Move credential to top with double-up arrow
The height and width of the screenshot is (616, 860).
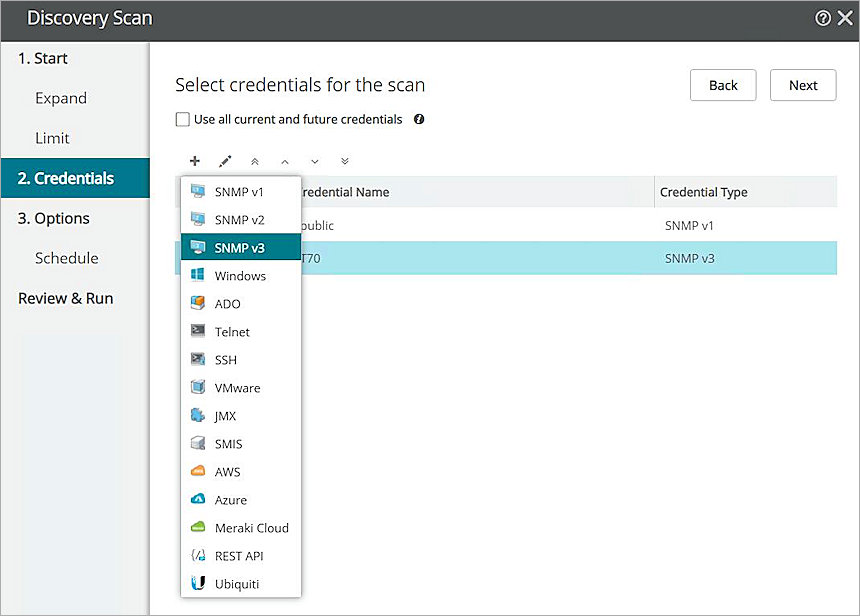[255, 161]
